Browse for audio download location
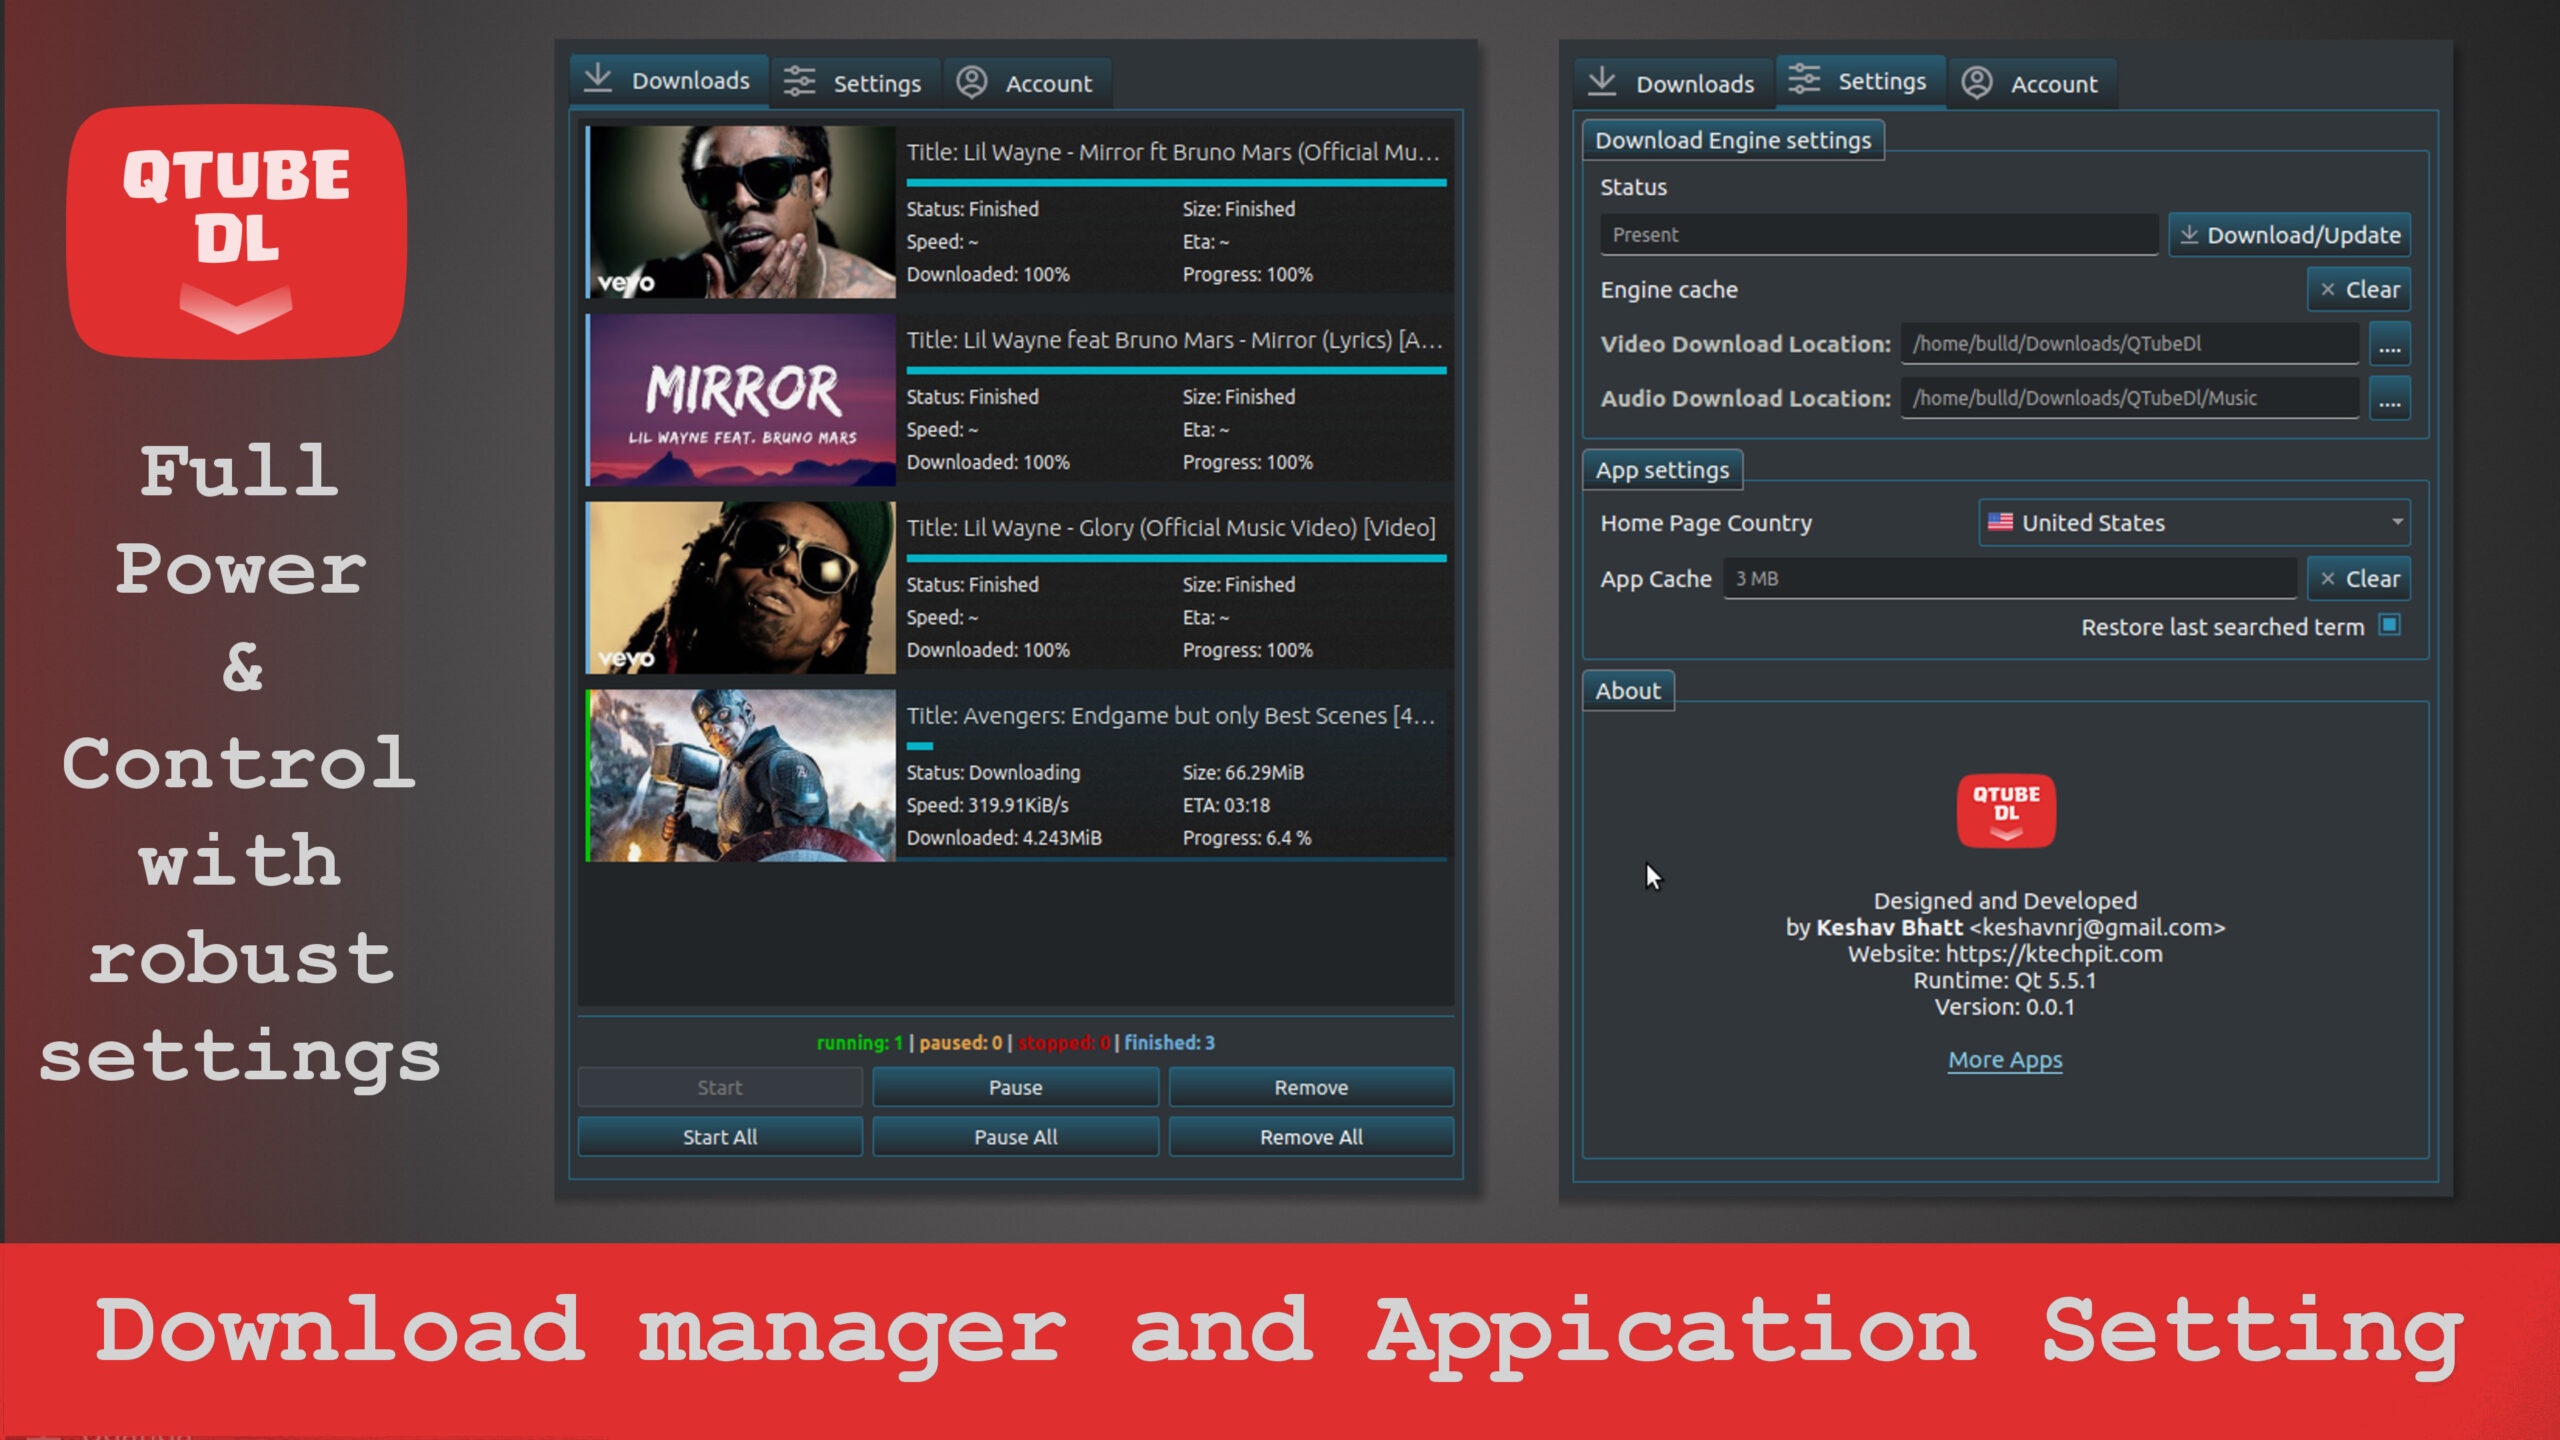This screenshot has width=2560, height=1440. 2389,399
